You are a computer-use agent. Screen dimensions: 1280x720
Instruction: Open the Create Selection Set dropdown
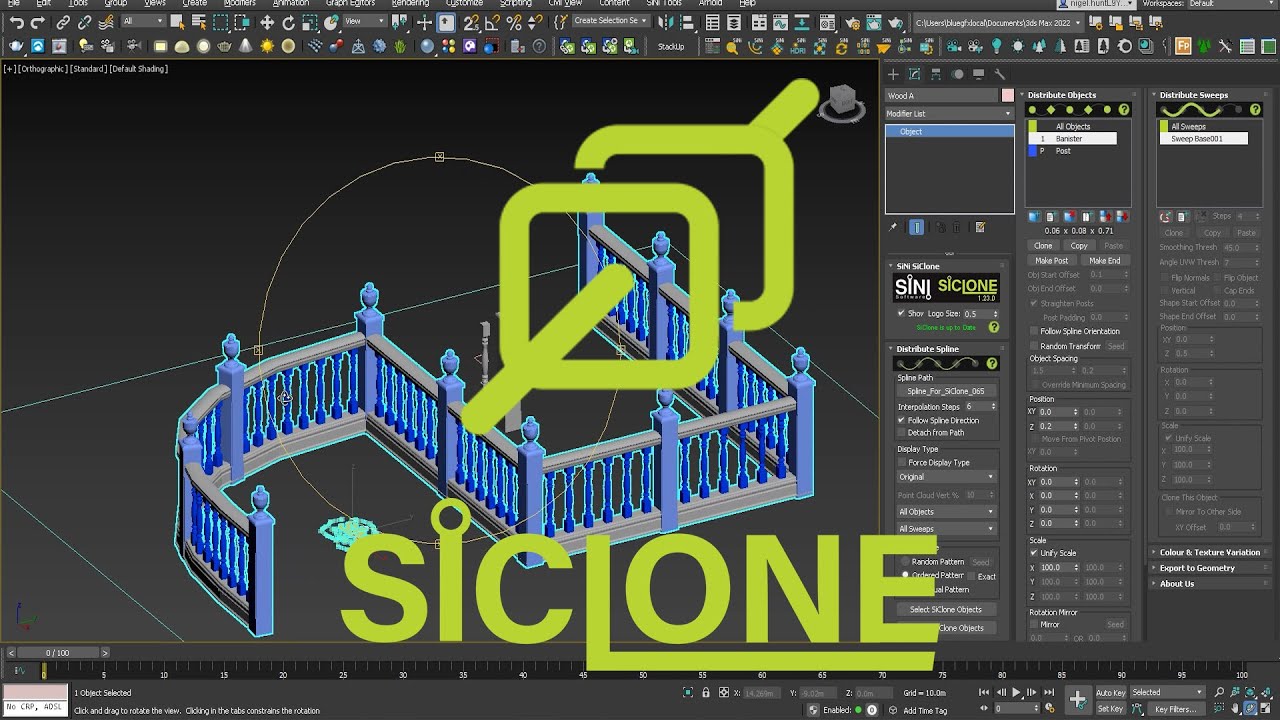tap(611, 21)
